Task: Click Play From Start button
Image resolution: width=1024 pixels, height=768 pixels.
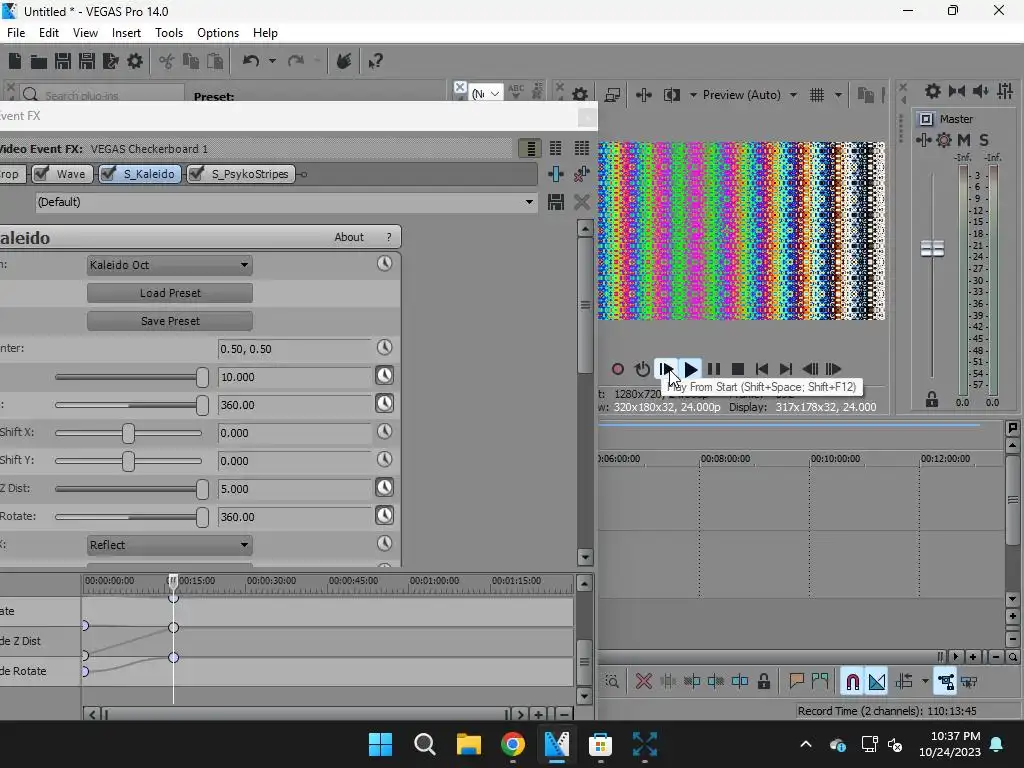Action: [x=665, y=369]
